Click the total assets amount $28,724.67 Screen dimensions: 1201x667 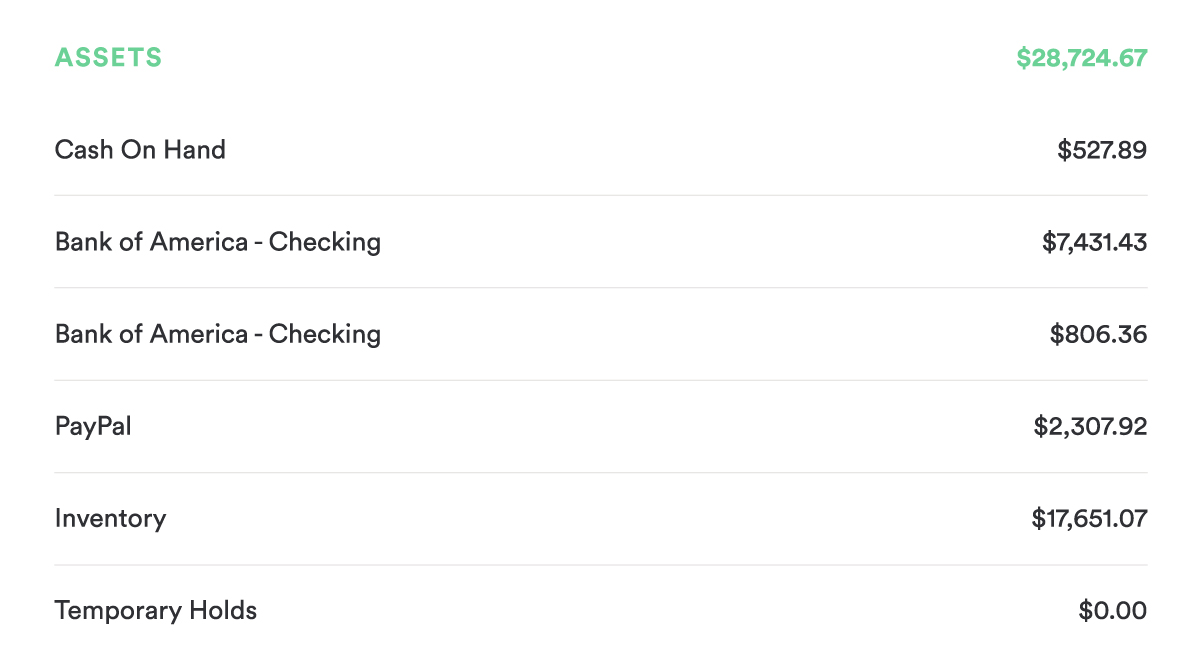coord(1081,58)
